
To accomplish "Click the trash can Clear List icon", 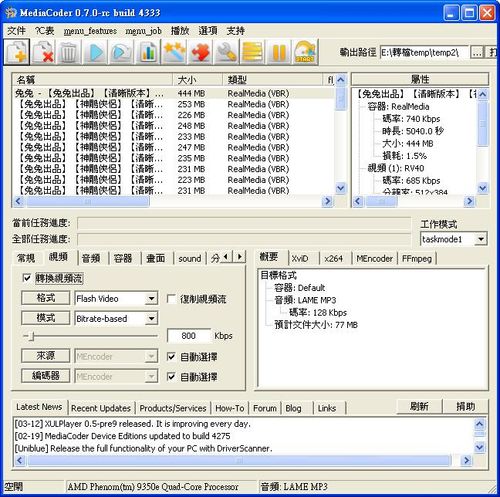I will click(69, 52).
